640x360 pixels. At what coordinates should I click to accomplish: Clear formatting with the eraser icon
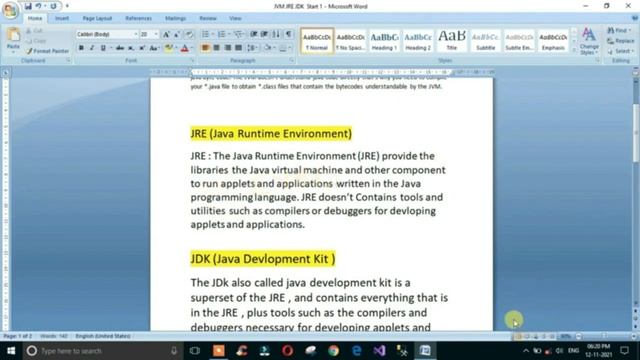point(189,35)
